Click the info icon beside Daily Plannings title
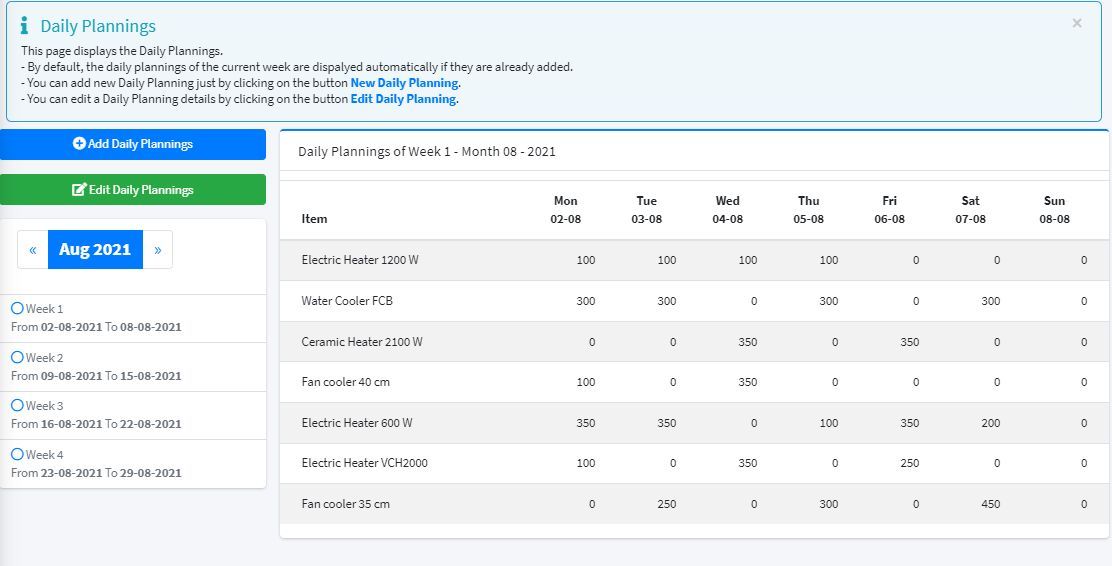This screenshot has height=566, width=1112. tap(25, 26)
